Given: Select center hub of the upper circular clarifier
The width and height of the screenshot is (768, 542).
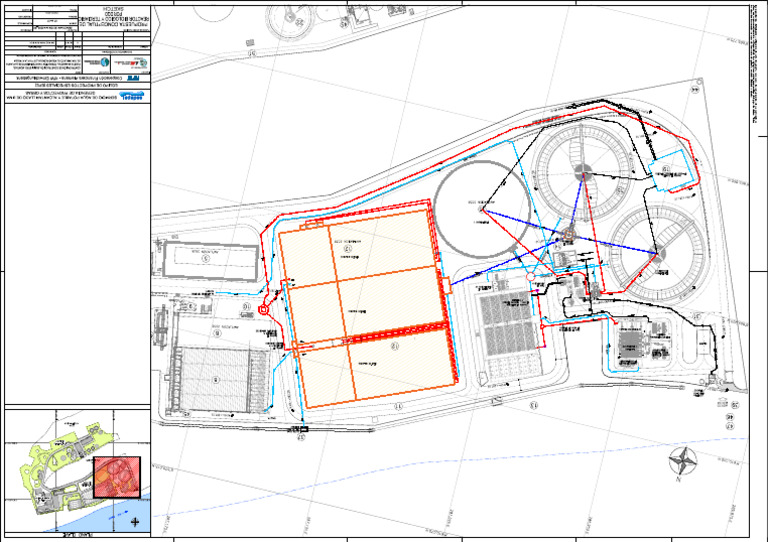Looking at the screenshot, I should click(x=583, y=172).
